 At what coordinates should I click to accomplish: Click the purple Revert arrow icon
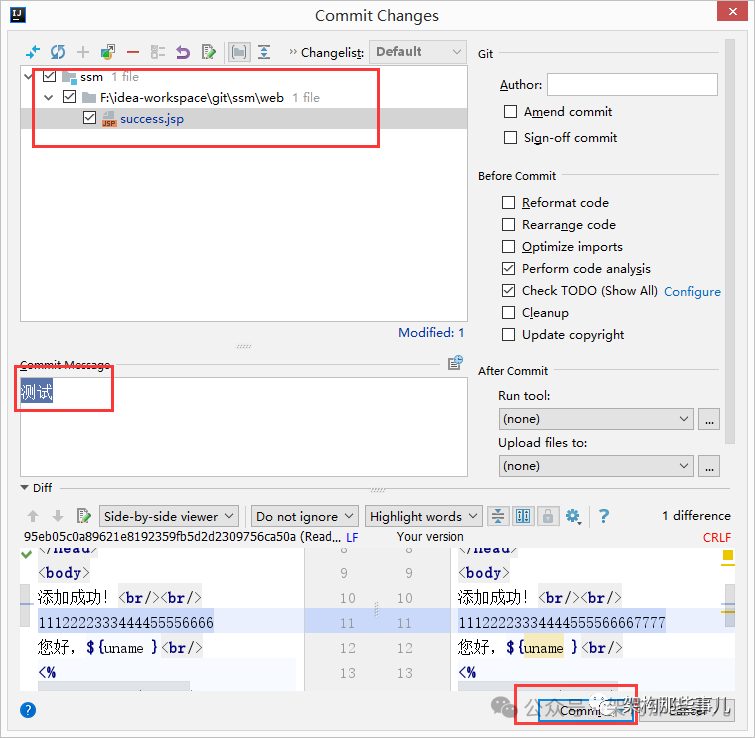(183, 52)
